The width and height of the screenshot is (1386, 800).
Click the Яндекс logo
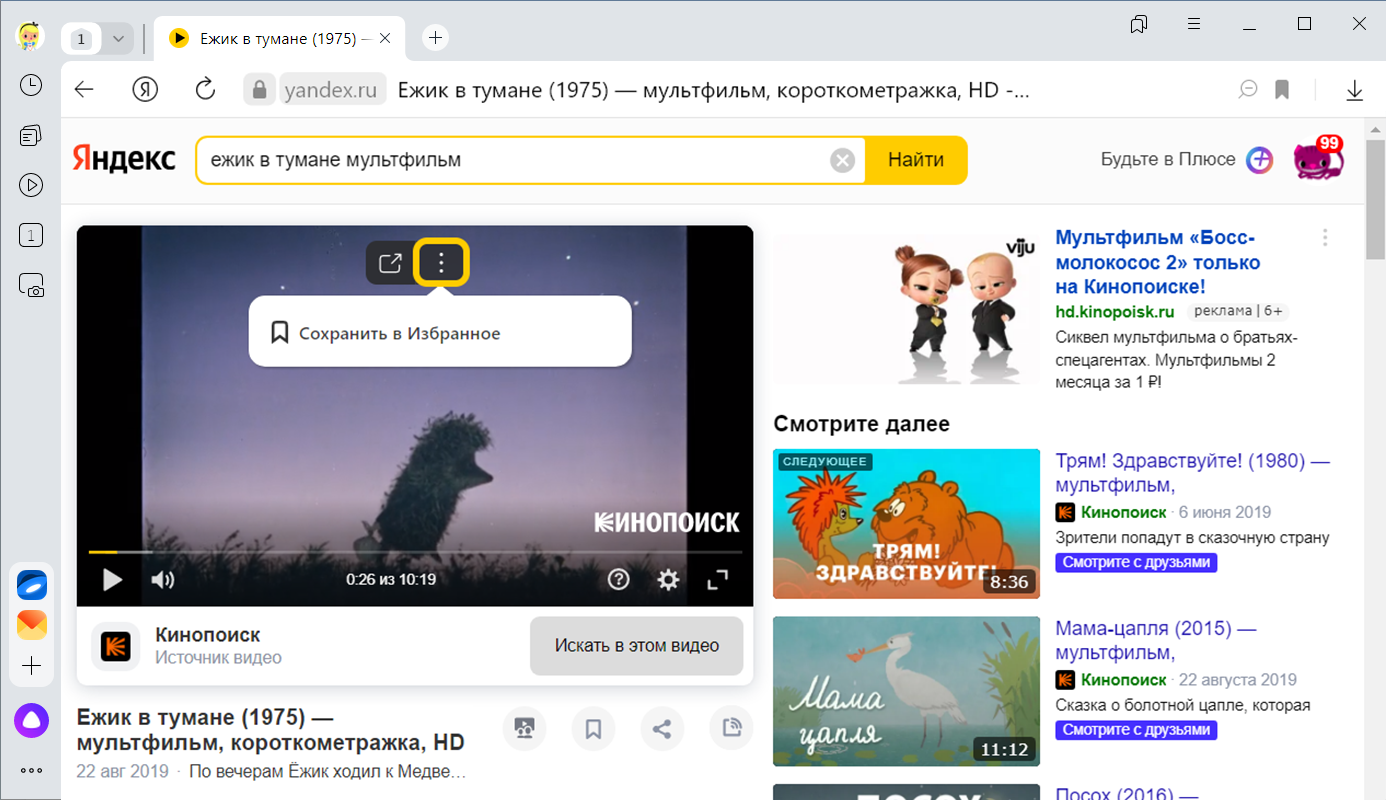pos(124,159)
